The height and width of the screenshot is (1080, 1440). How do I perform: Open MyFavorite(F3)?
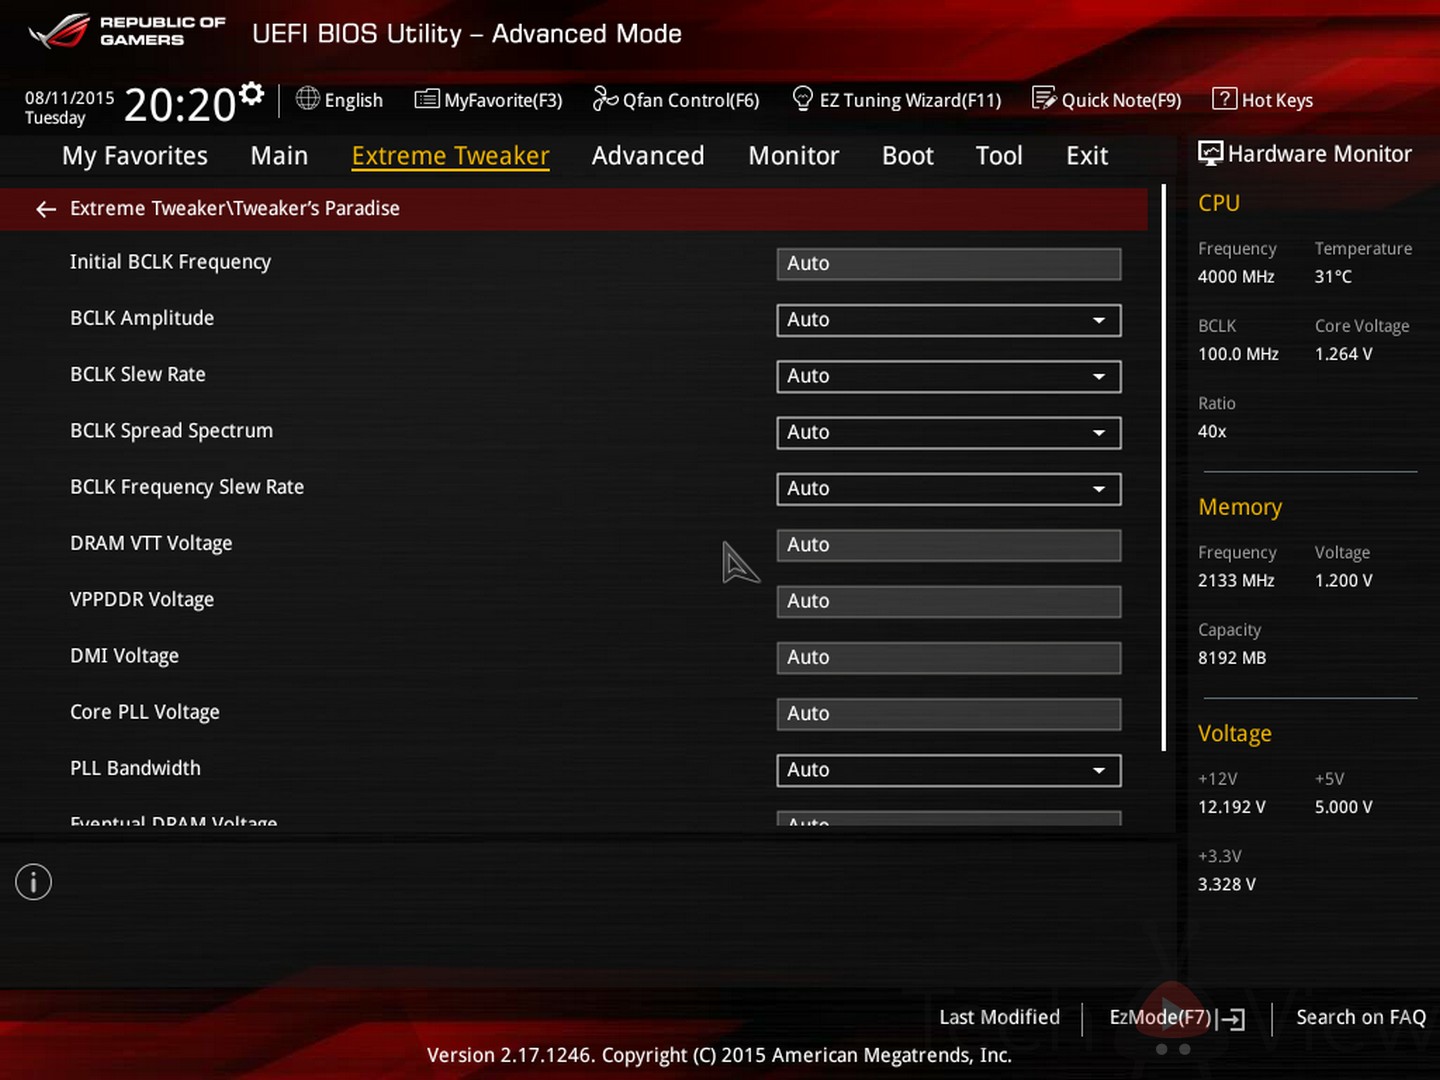489,100
